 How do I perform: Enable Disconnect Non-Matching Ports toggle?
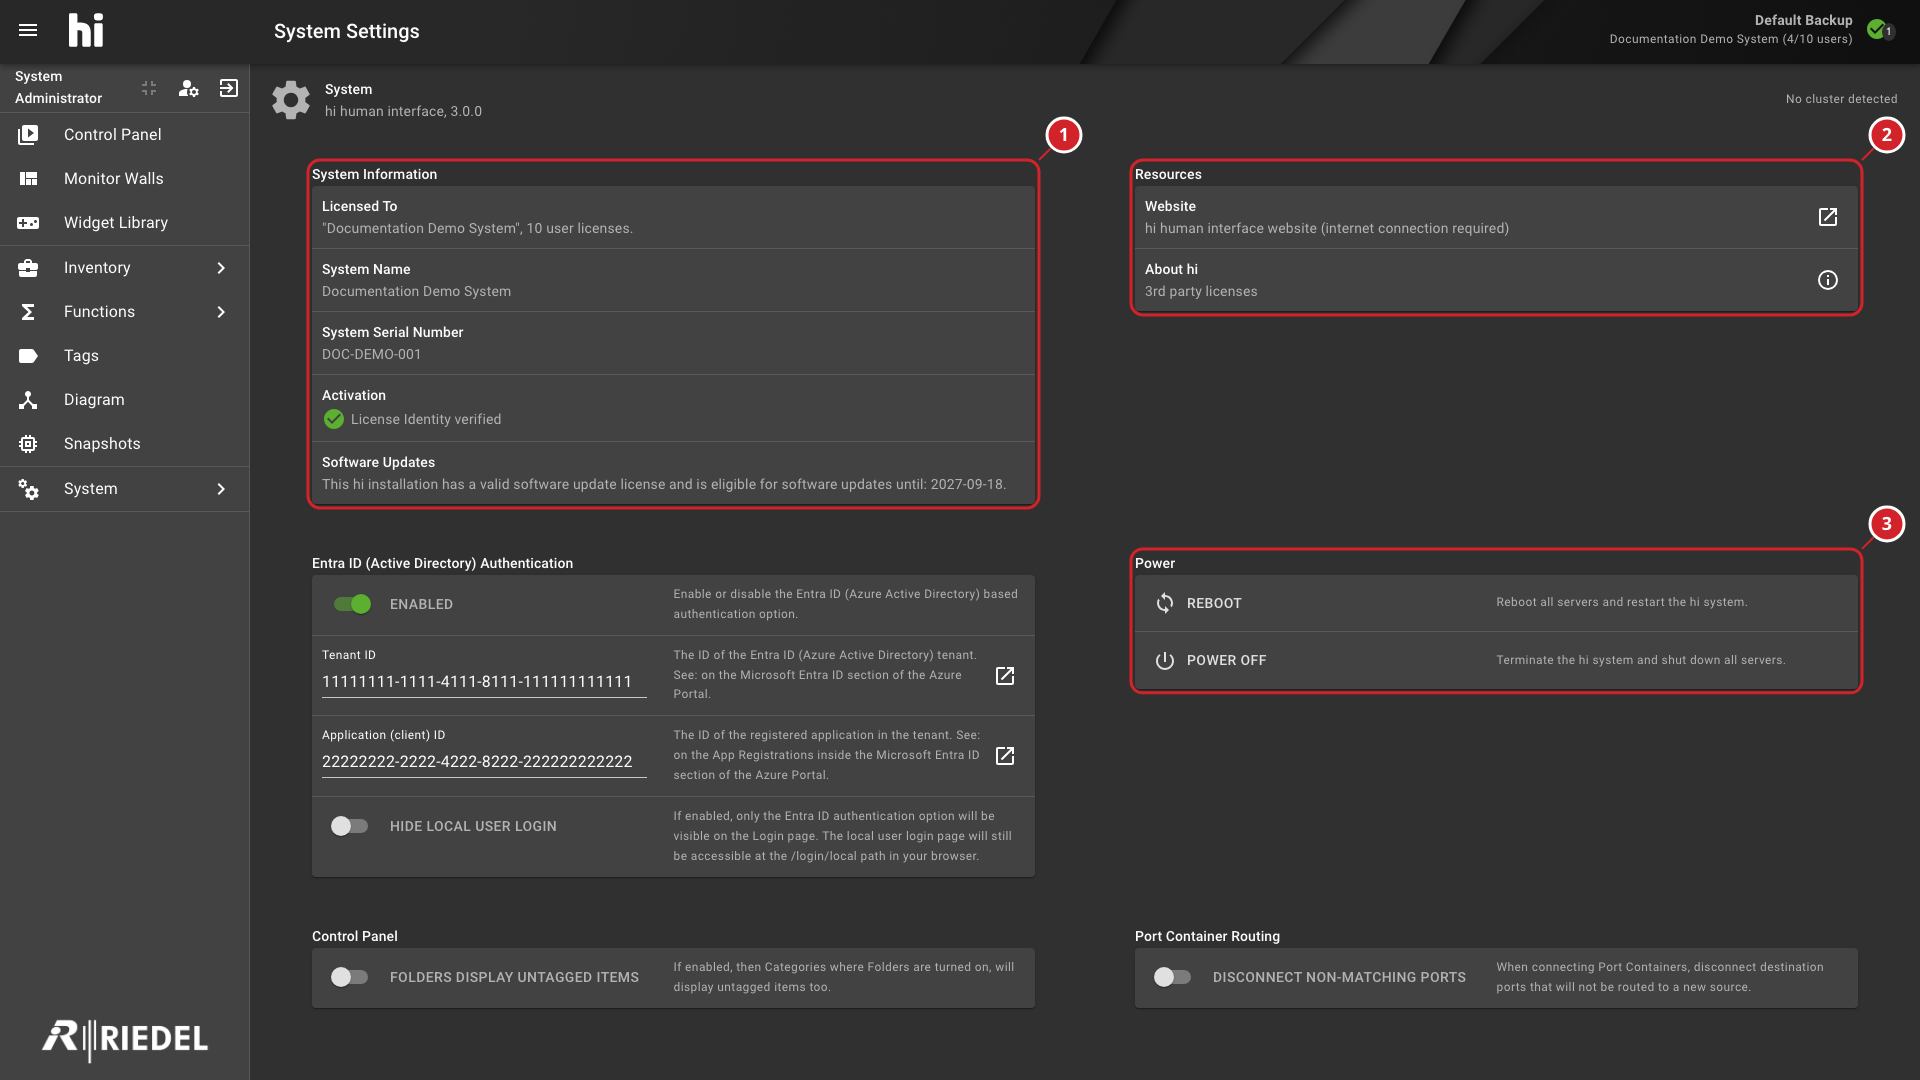(1173, 977)
